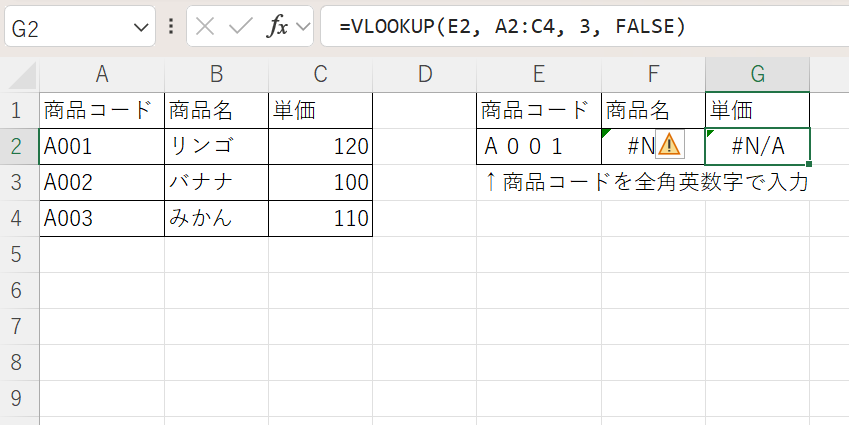Select cell E2 with full-width Ａ００１
The image size is (849, 425).
pos(539,147)
